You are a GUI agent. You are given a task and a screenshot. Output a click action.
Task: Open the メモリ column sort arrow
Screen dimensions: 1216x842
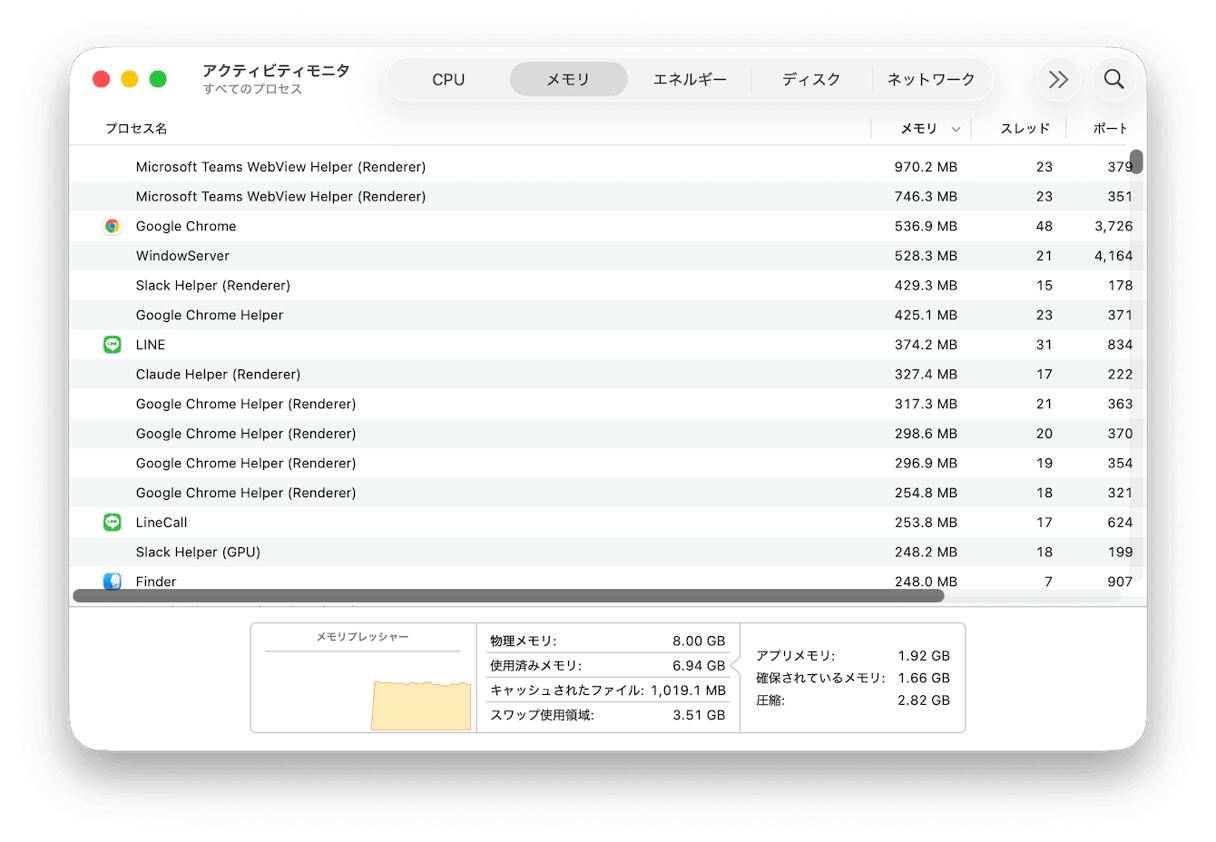coord(957,128)
